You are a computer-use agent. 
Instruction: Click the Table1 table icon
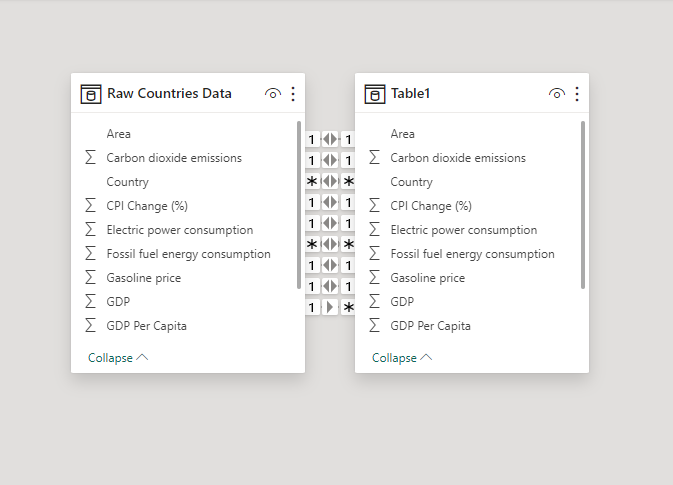(x=375, y=94)
